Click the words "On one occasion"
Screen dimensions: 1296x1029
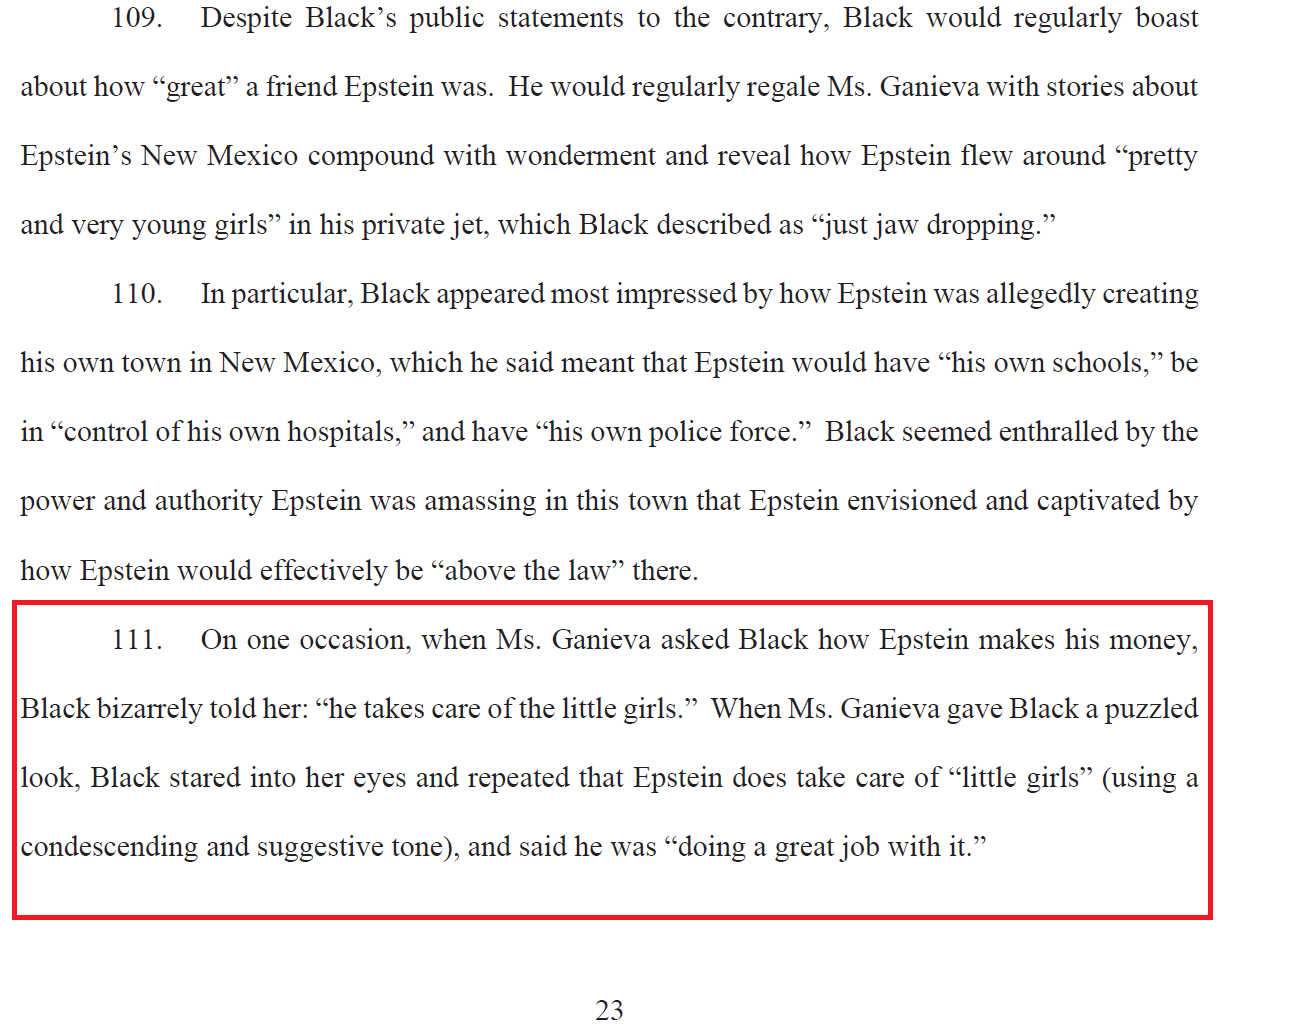306,640
